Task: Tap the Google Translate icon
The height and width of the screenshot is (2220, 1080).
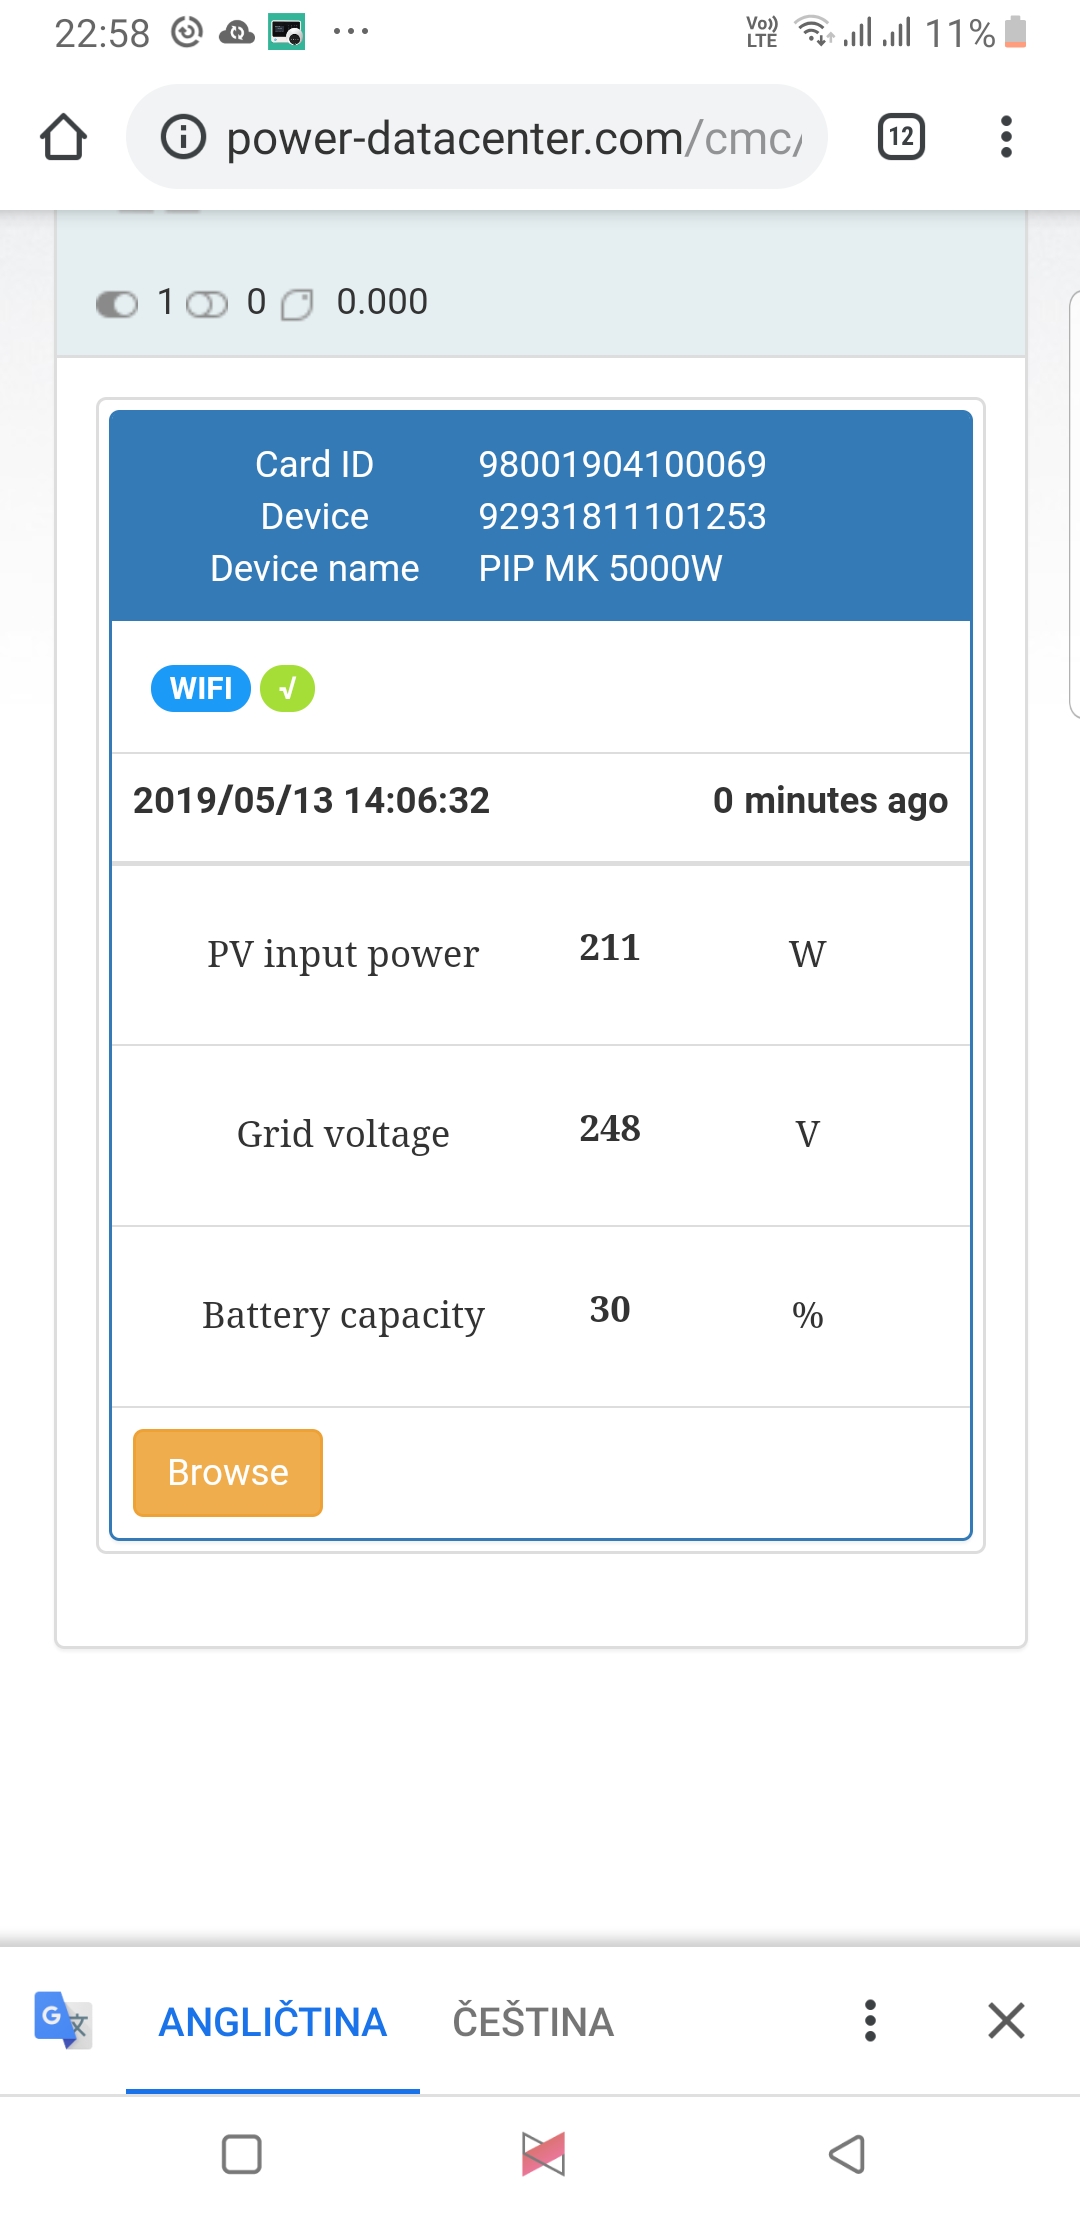Action: (x=62, y=2020)
